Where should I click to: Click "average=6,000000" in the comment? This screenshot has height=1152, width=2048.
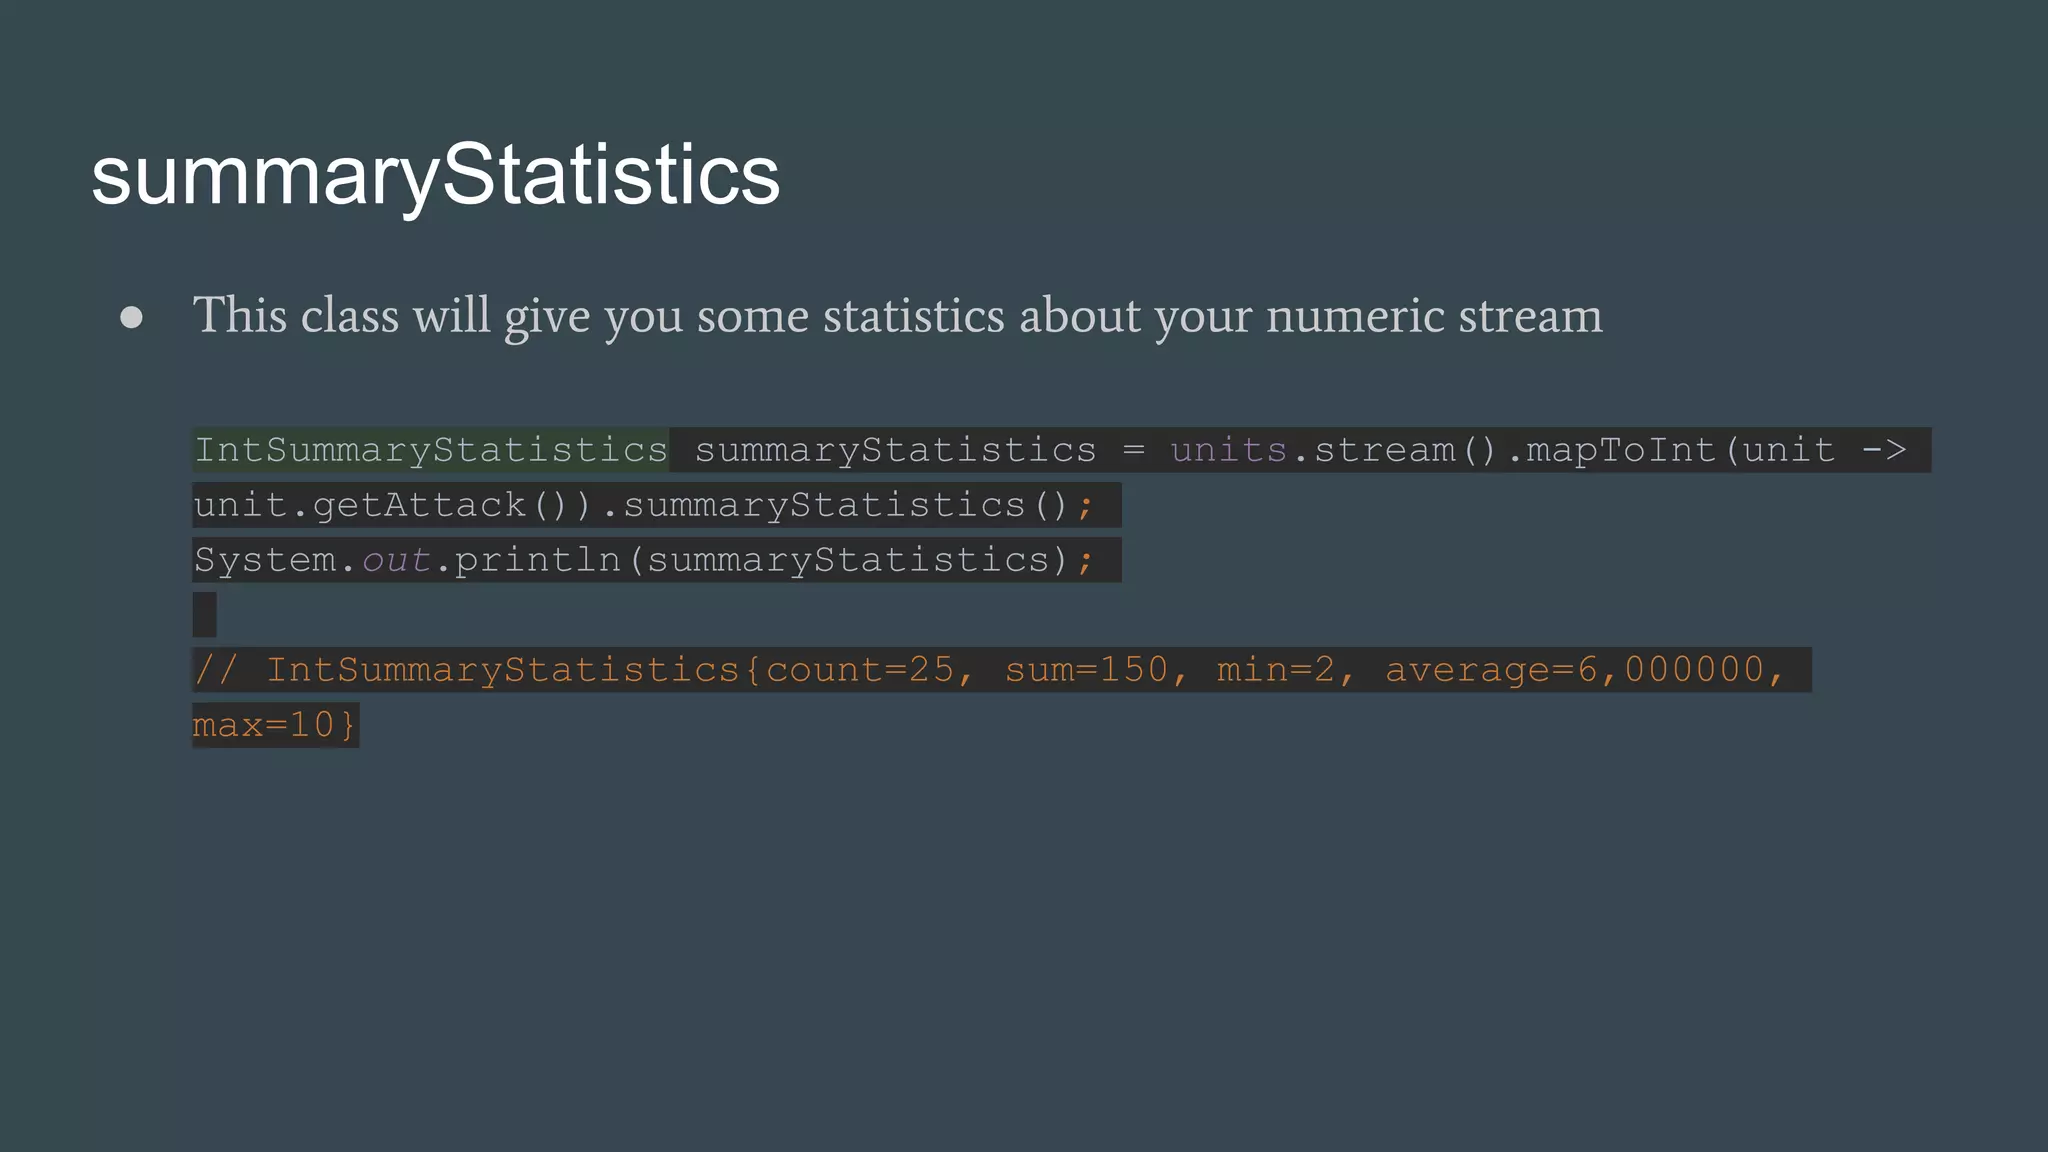point(1574,670)
